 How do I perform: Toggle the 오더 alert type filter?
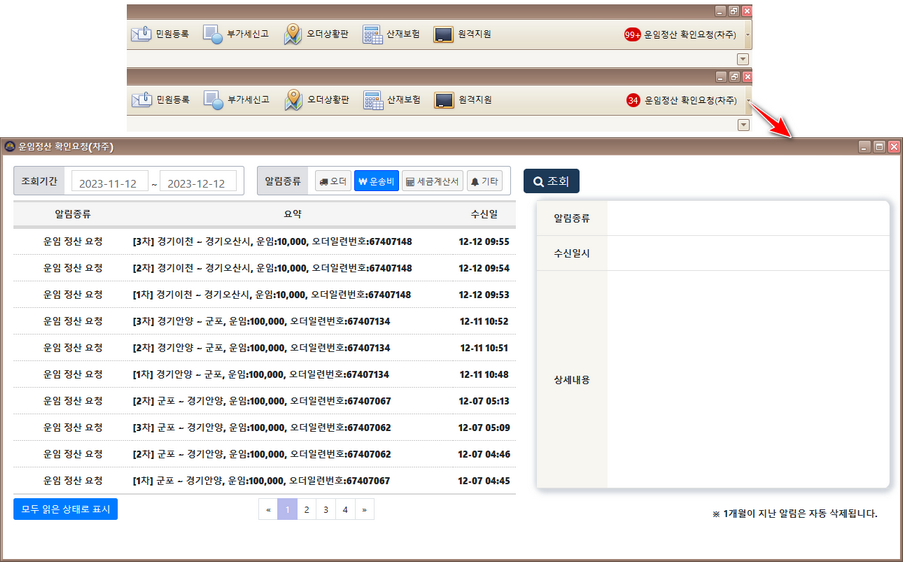332,181
